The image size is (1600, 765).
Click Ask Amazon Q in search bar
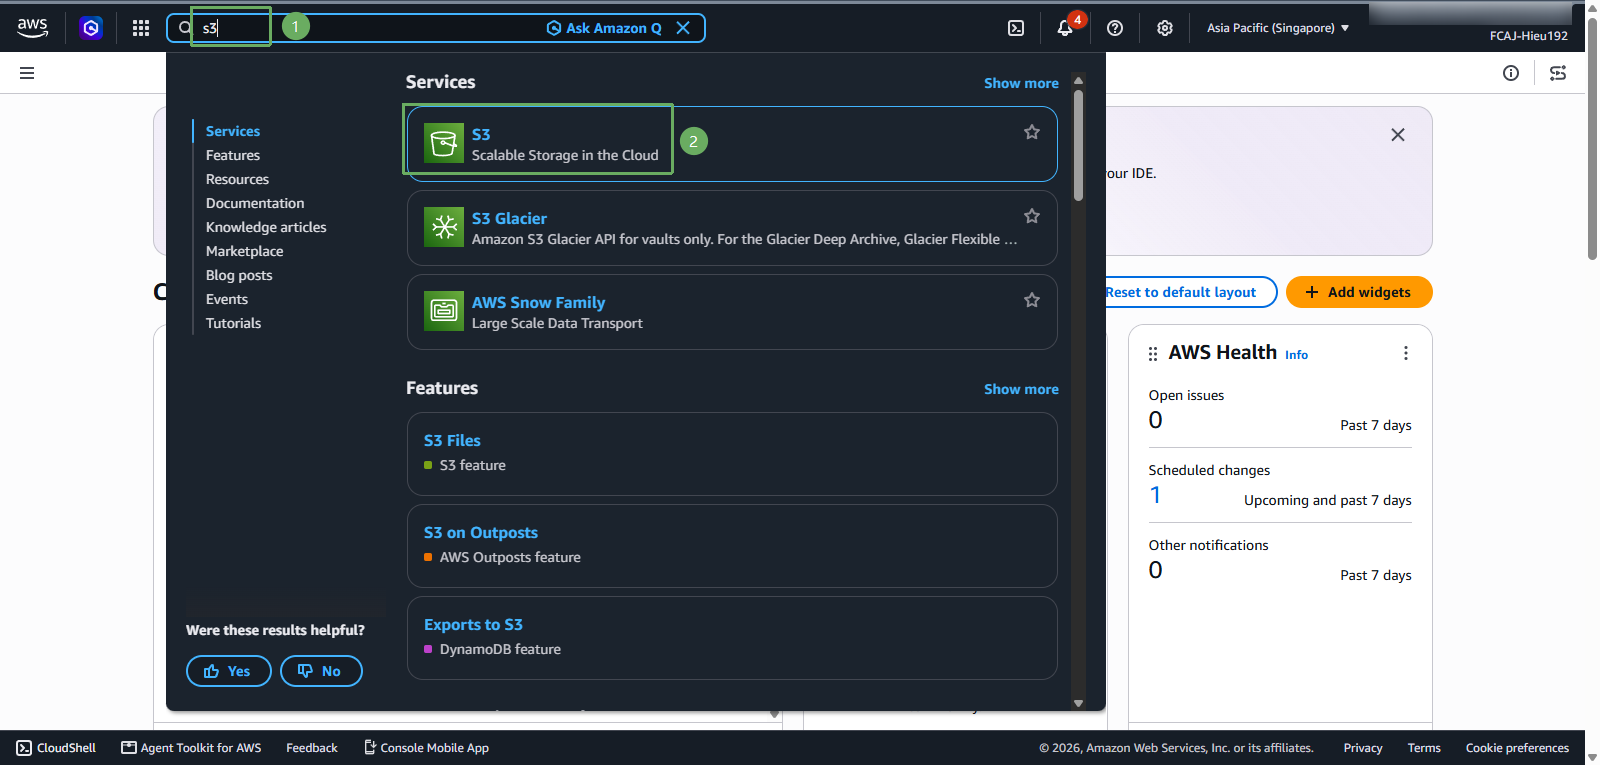pyautogui.click(x=604, y=28)
